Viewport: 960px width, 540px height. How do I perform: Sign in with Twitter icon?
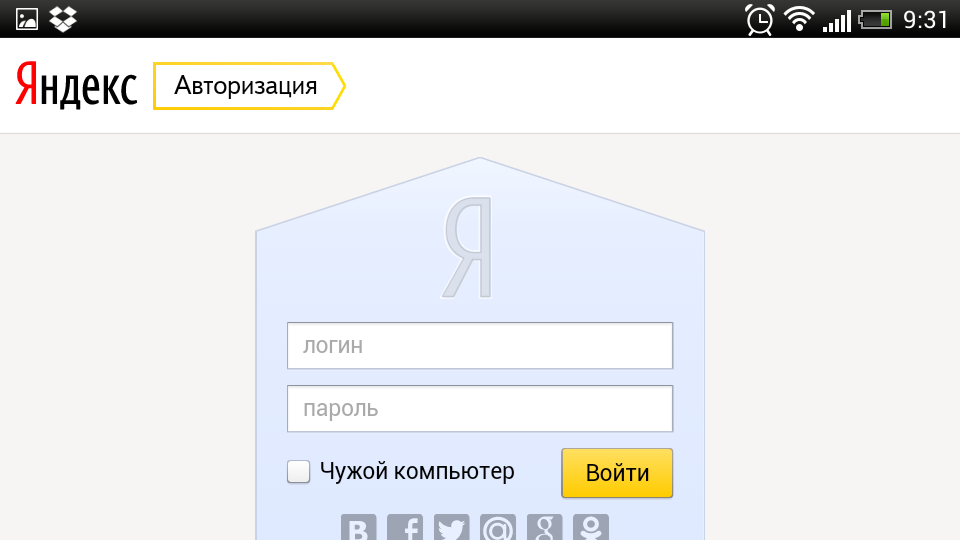click(452, 528)
